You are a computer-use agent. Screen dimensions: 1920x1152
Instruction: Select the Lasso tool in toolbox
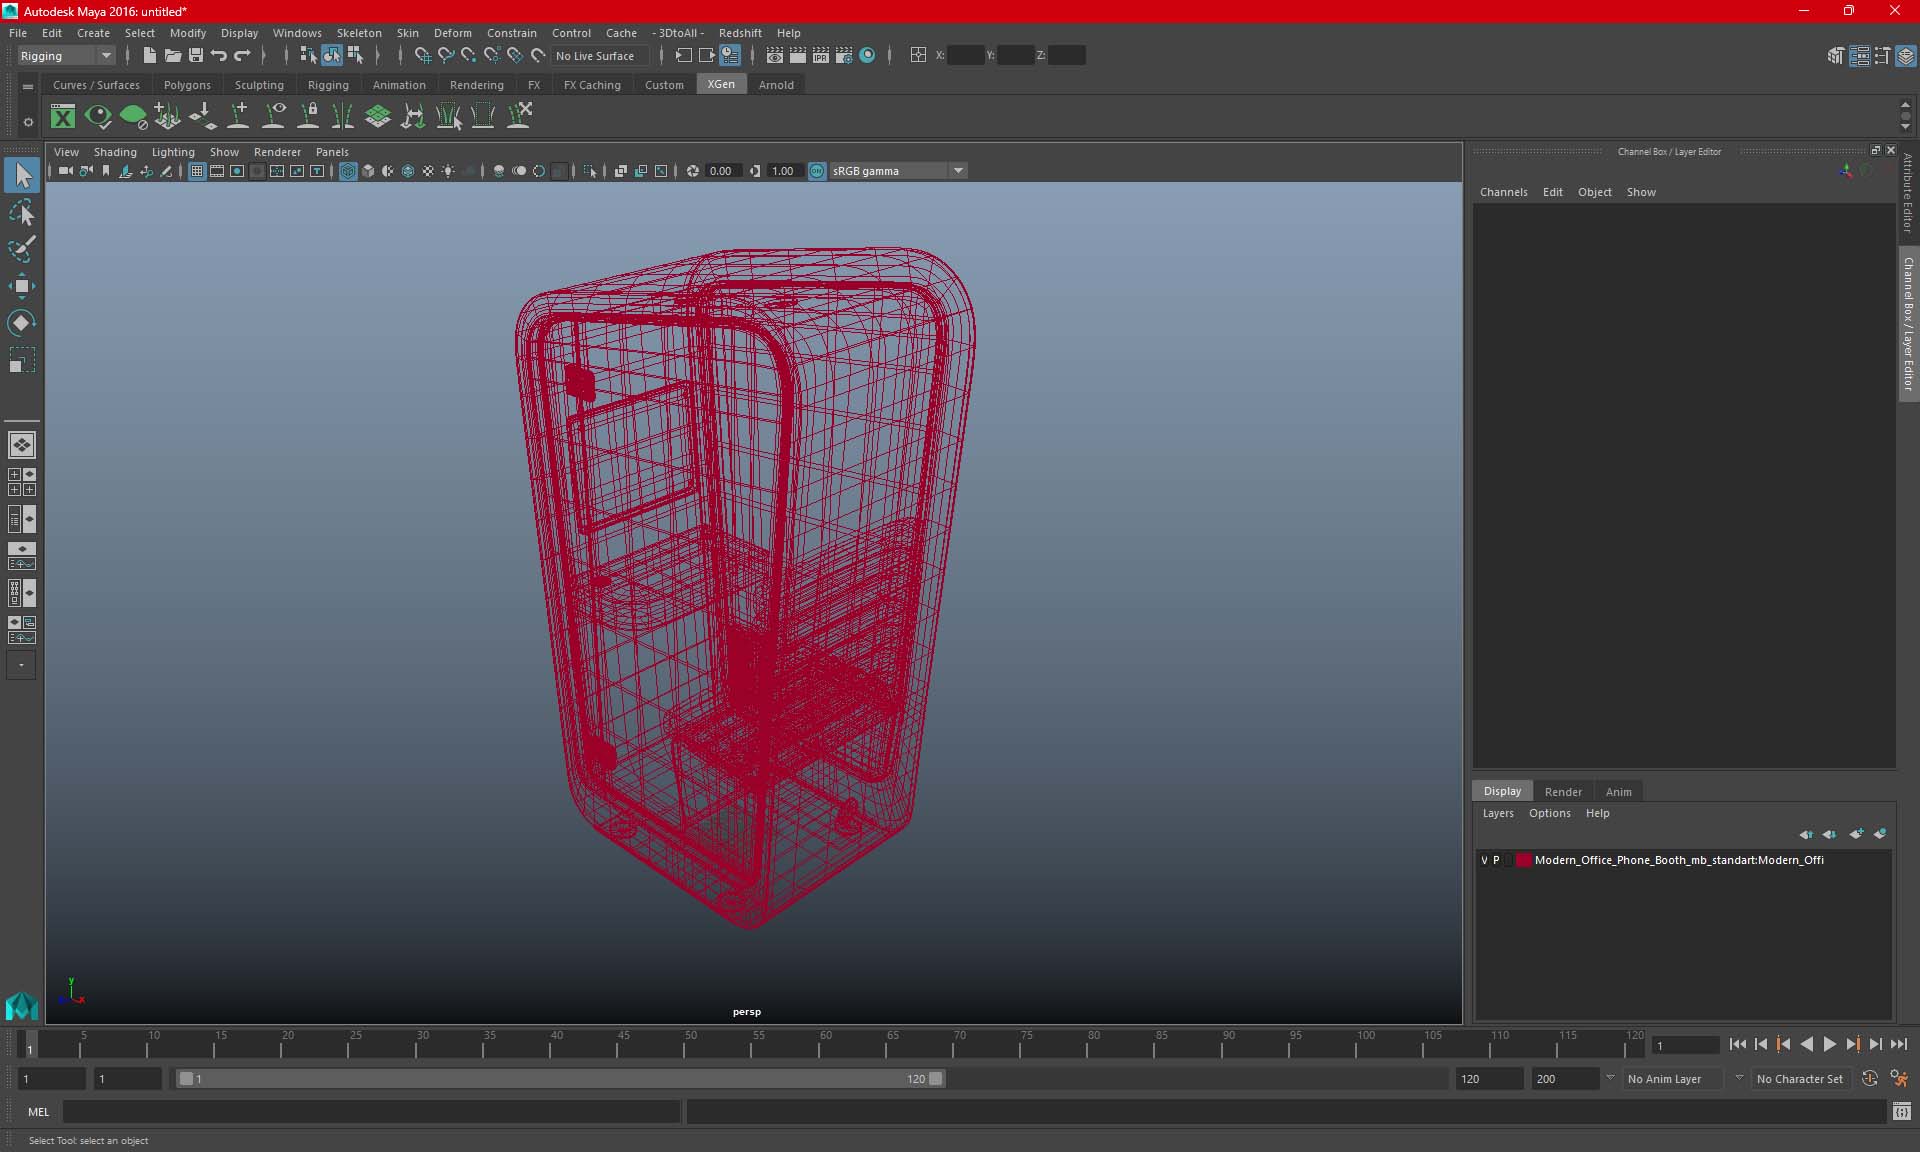(21, 213)
